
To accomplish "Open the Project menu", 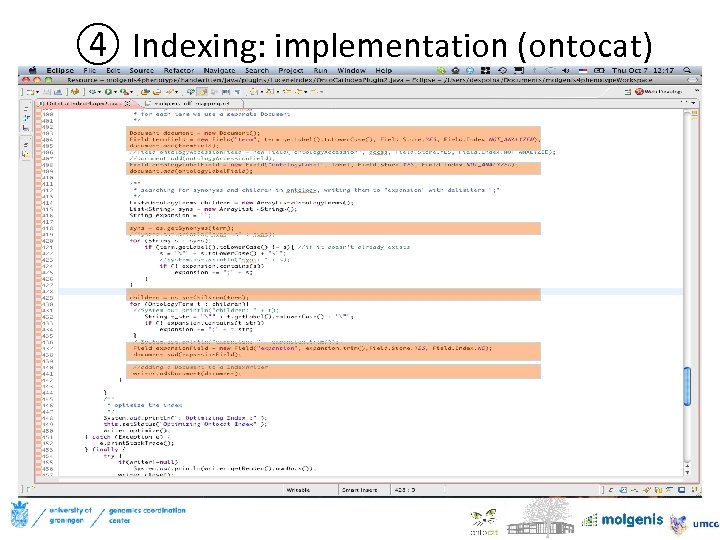I will coord(291,70).
